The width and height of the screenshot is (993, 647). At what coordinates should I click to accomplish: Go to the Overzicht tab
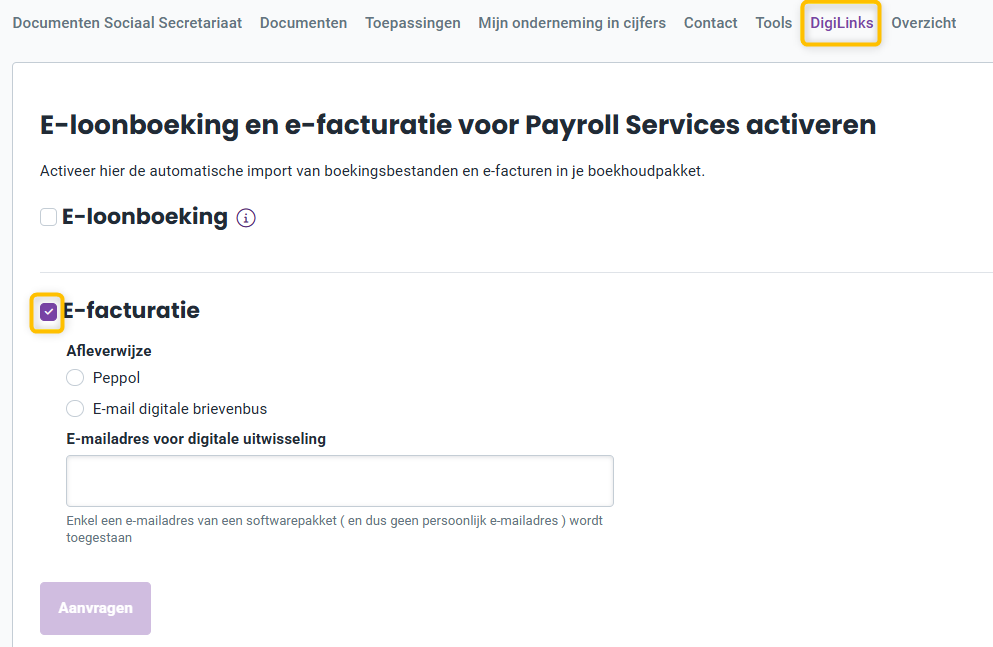coord(923,22)
